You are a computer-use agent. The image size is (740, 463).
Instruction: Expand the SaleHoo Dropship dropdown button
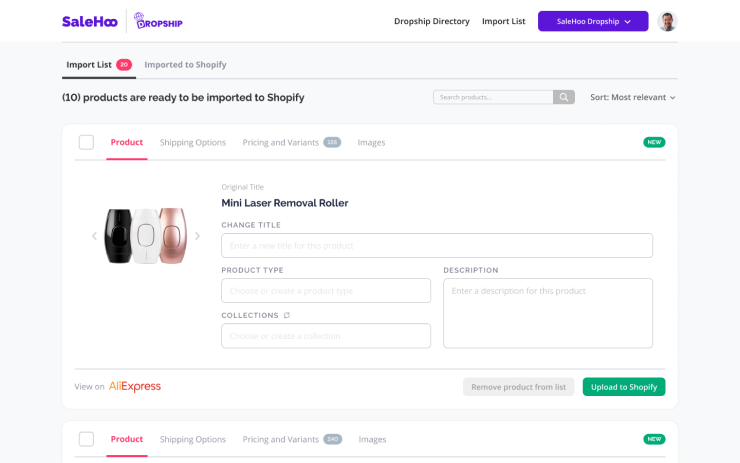593,21
